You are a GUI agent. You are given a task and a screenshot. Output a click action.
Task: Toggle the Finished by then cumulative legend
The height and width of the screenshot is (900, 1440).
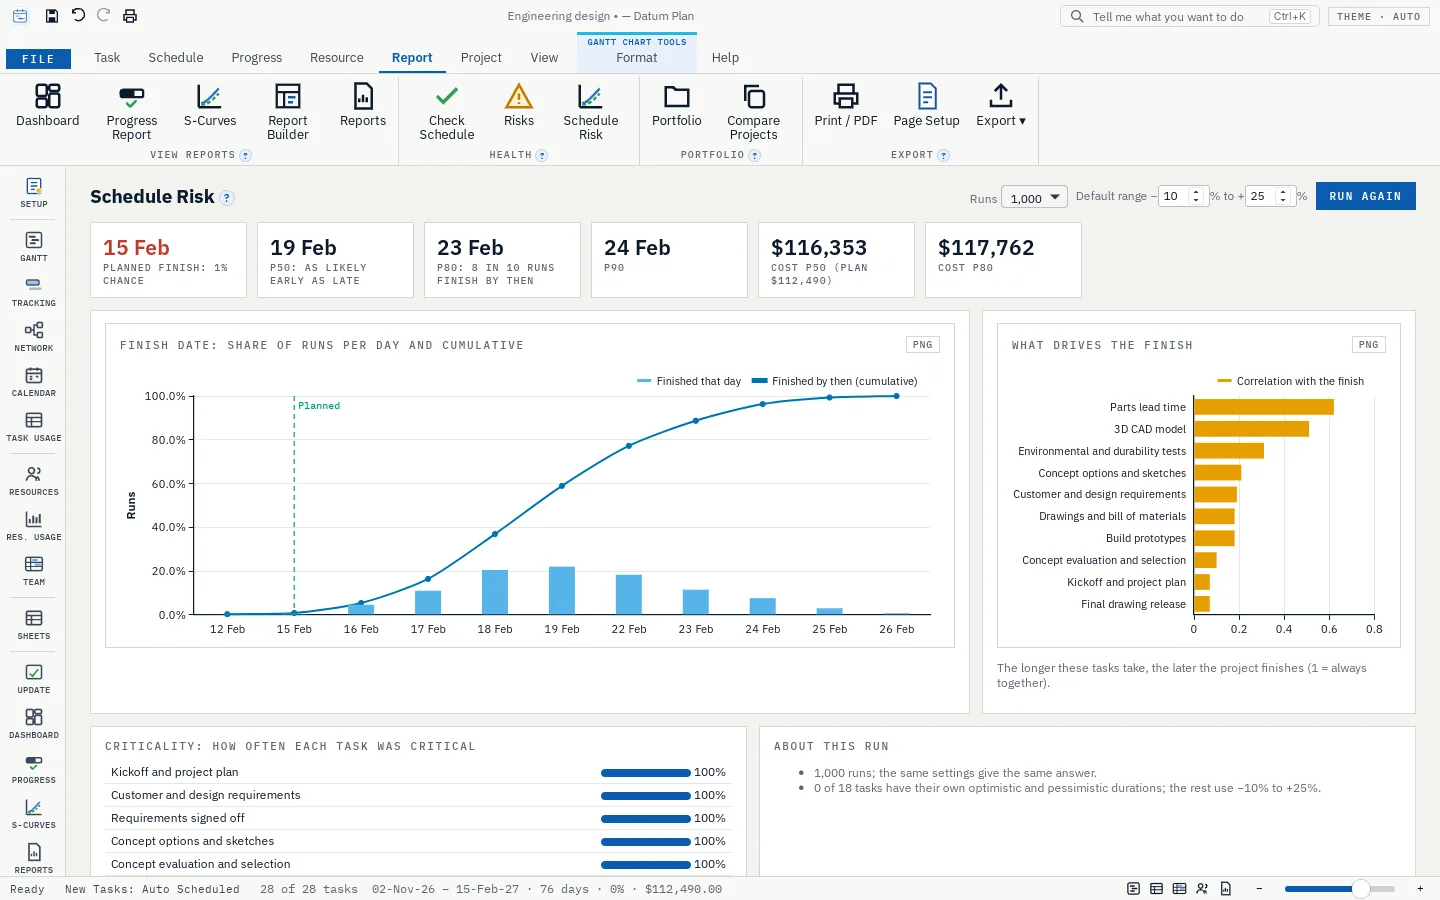click(834, 381)
